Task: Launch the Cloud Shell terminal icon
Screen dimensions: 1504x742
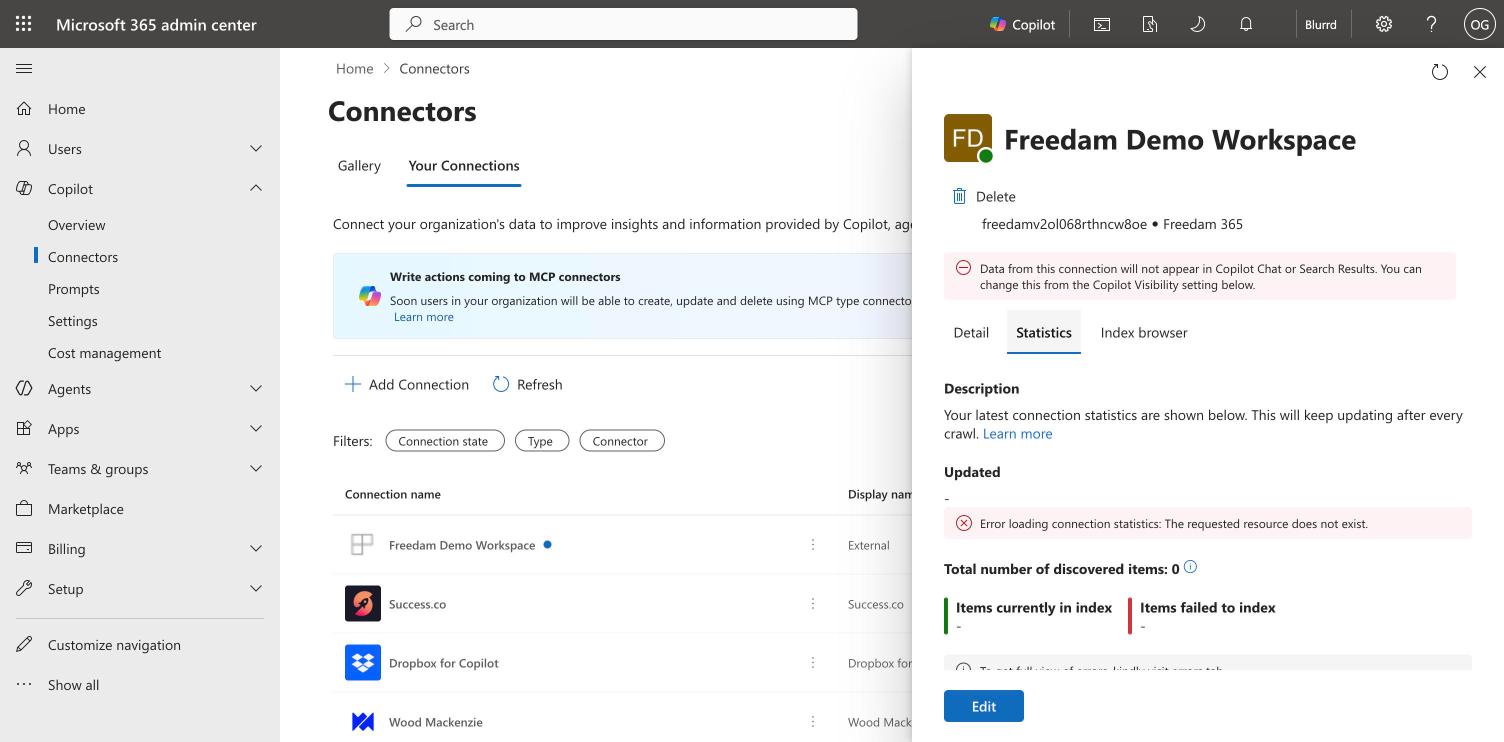Action: [x=1102, y=24]
